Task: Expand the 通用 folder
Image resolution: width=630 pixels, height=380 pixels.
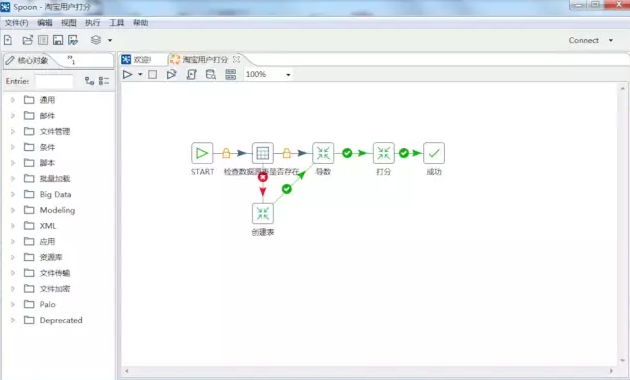Action: pyautogui.click(x=13, y=100)
